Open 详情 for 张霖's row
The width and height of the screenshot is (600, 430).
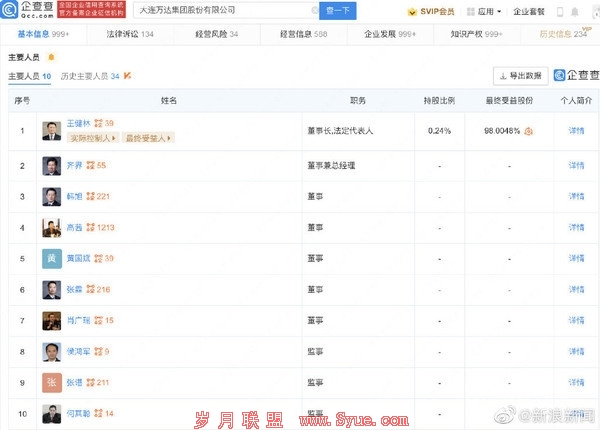576,289
